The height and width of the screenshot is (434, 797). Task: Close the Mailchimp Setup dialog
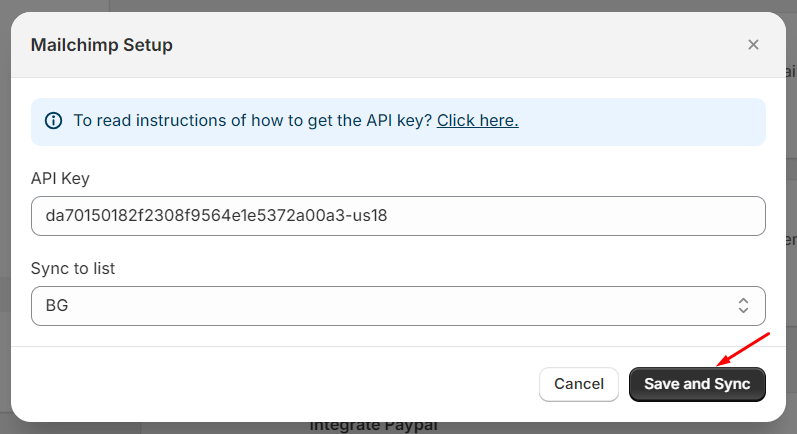point(753,45)
